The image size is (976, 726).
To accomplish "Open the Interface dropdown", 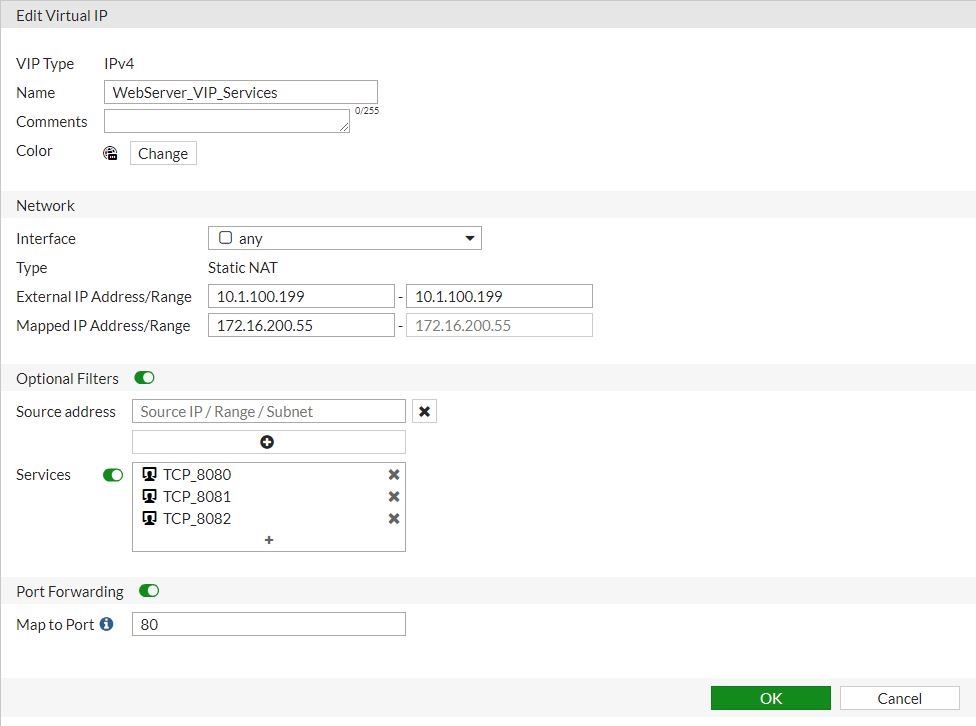I will (x=468, y=237).
